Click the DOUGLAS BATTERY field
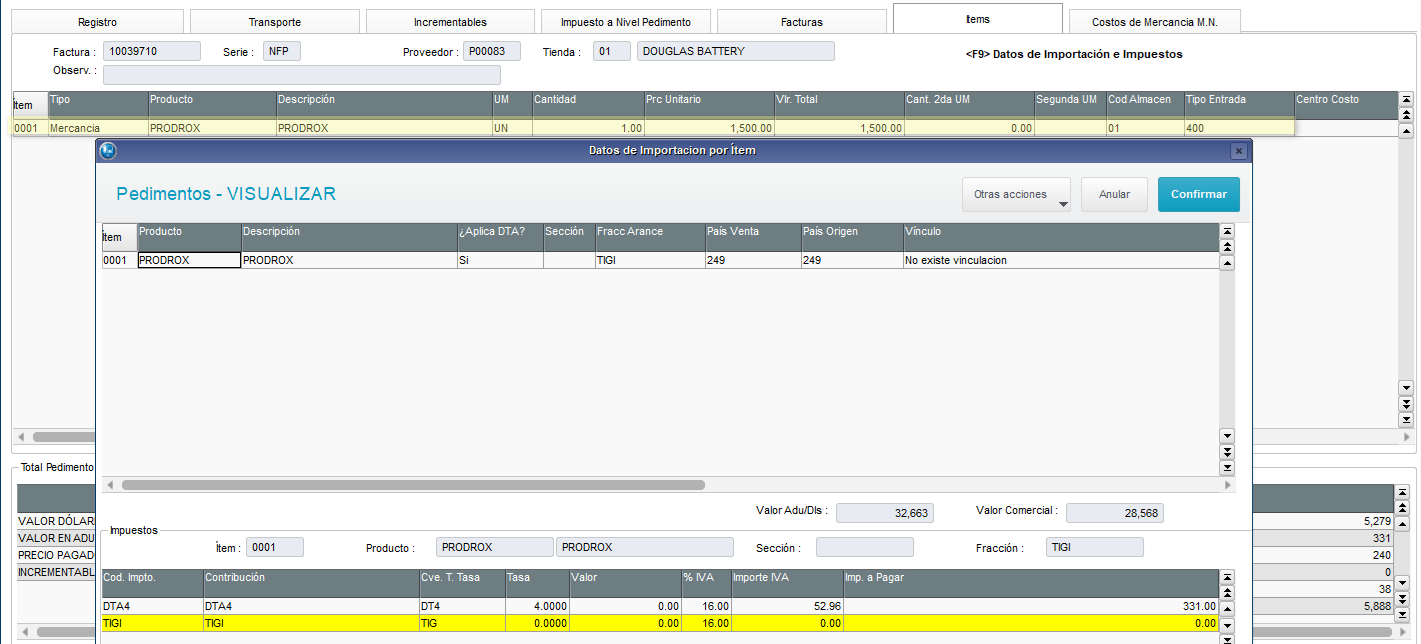Screen dimensions: 1421x644 click(x=736, y=51)
